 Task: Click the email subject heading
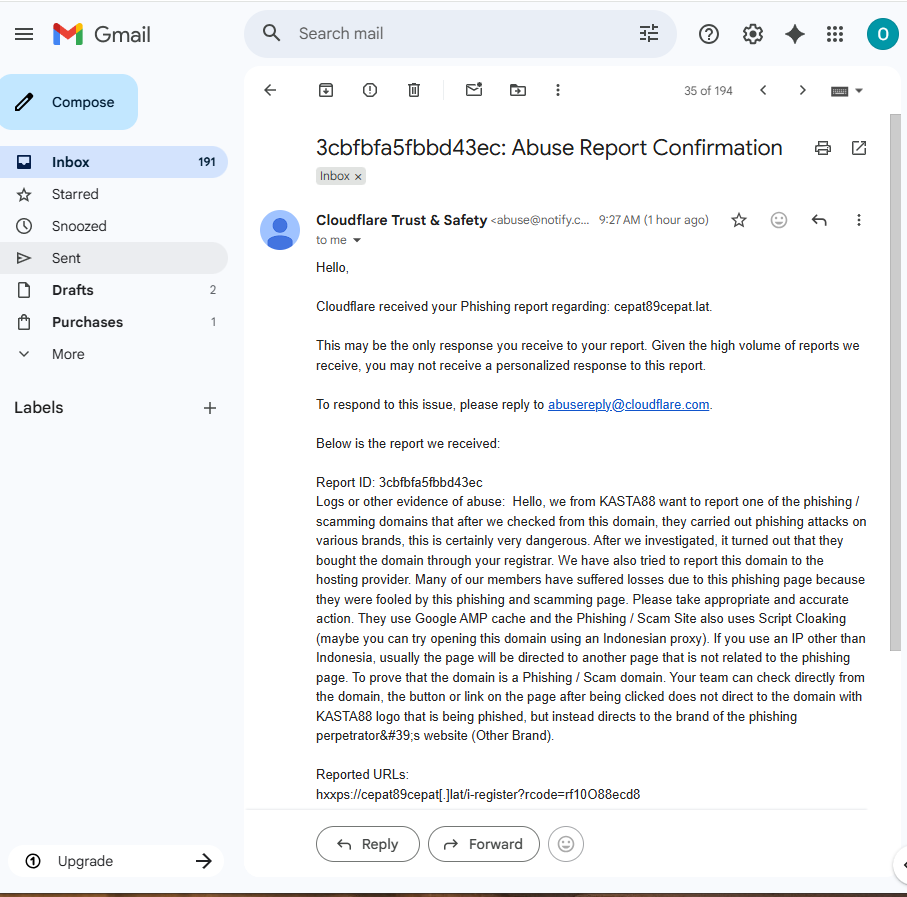pyautogui.click(x=549, y=148)
